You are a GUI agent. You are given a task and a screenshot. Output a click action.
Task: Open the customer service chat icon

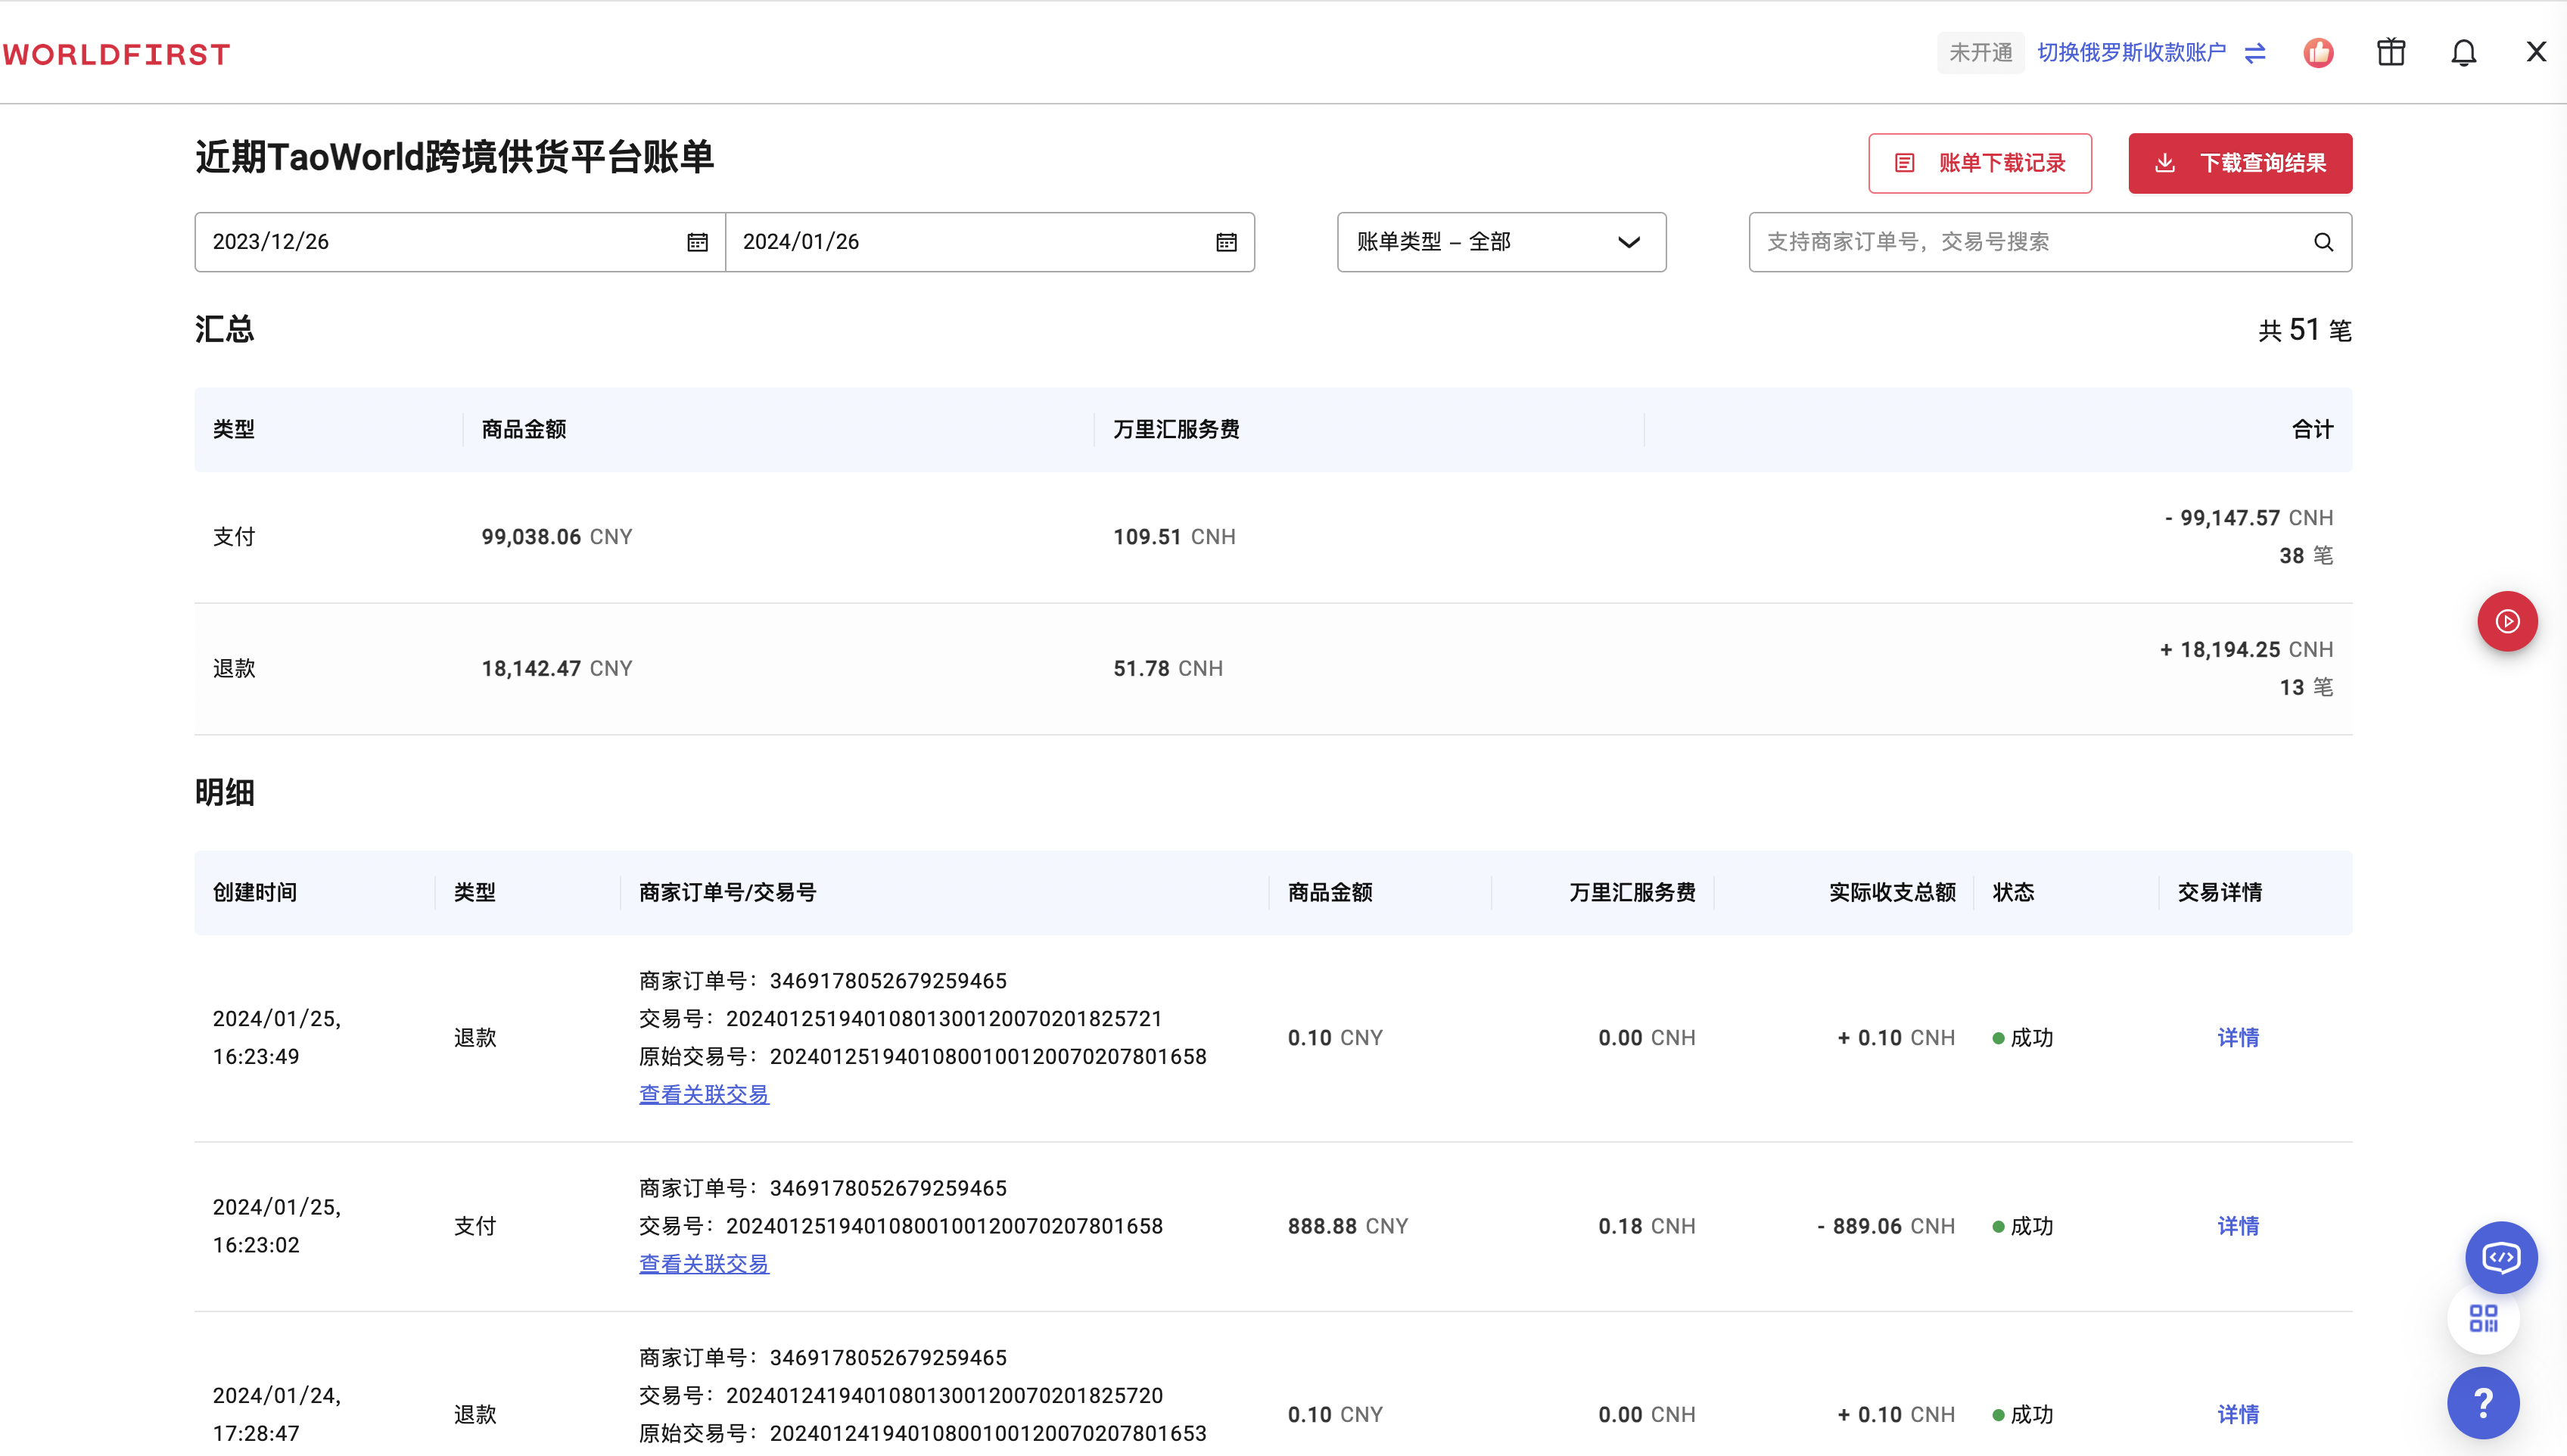pyautogui.click(x=2501, y=1257)
